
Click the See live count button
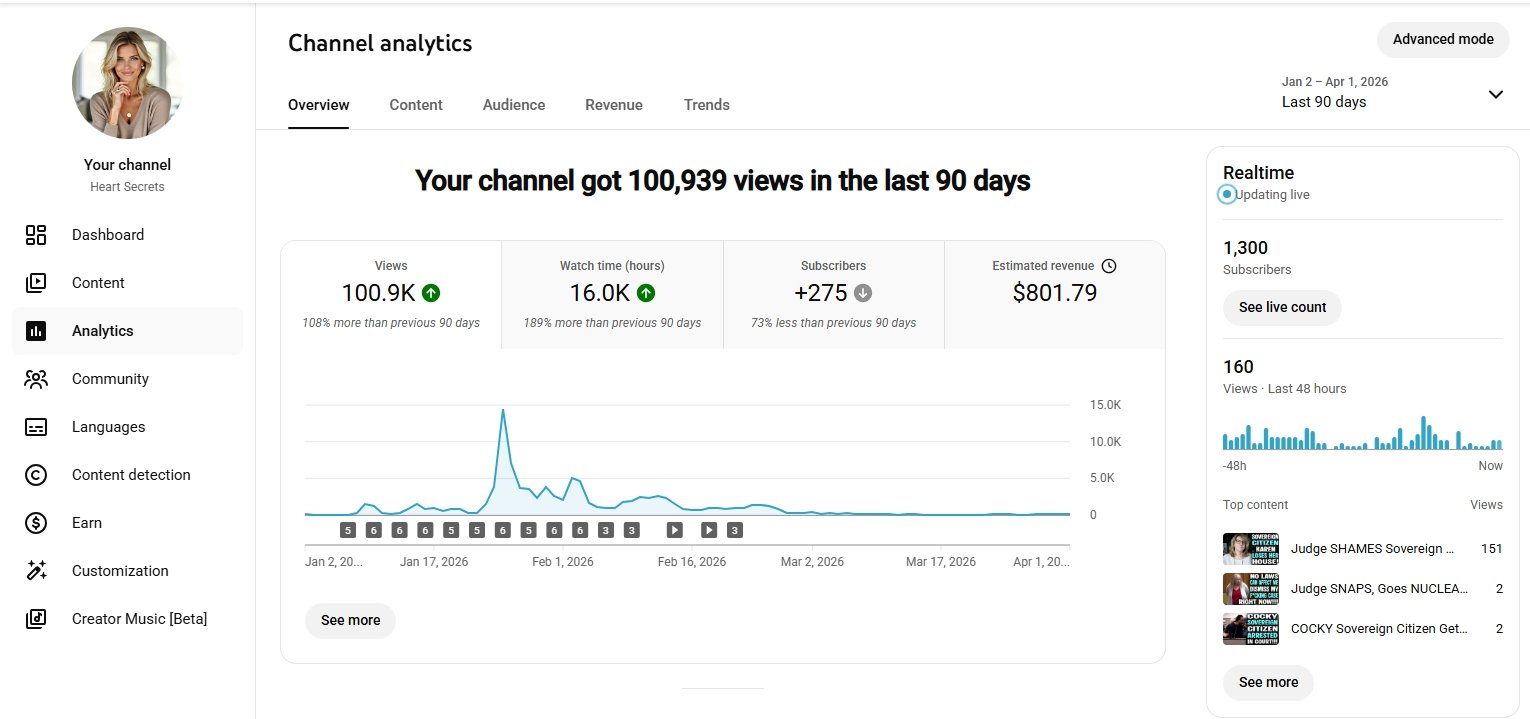[x=1282, y=307]
